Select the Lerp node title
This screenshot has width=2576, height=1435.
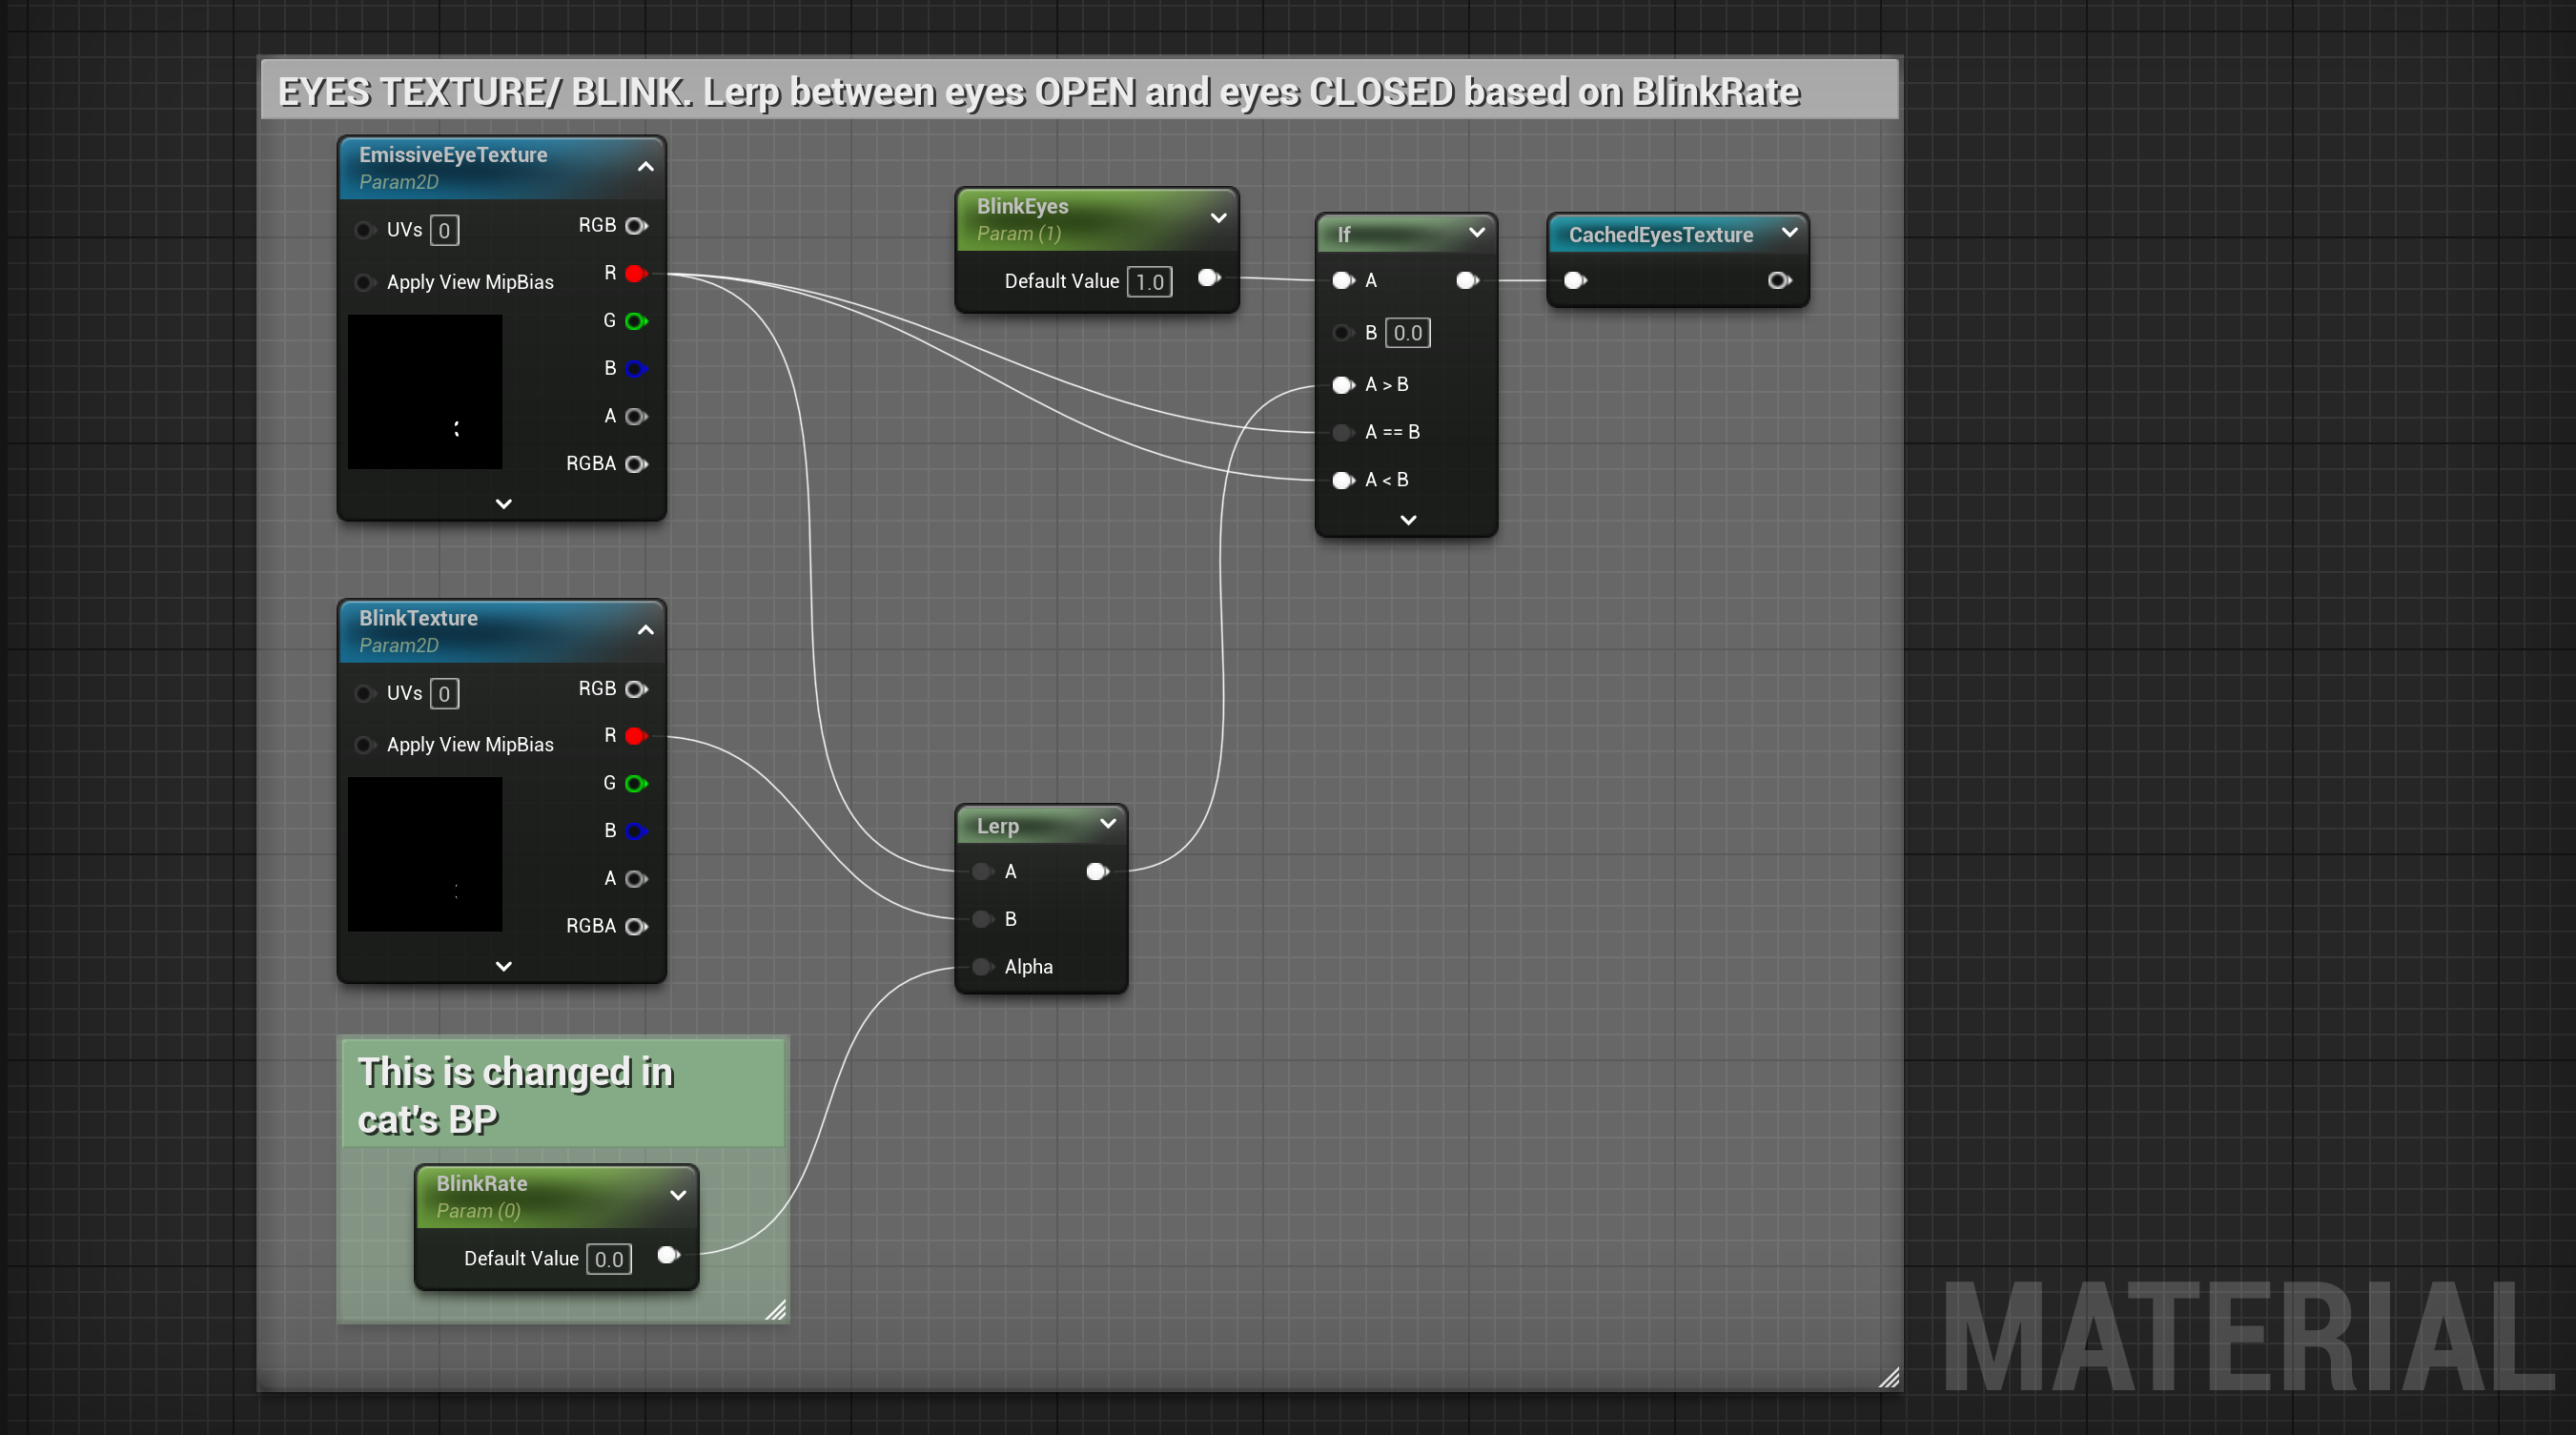click(x=997, y=826)
